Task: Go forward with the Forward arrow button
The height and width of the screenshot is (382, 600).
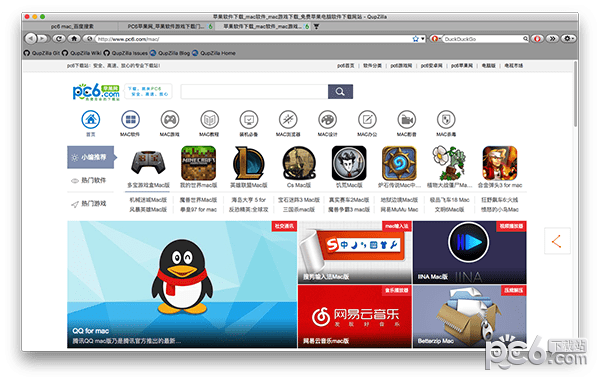Action: [43, 38]
